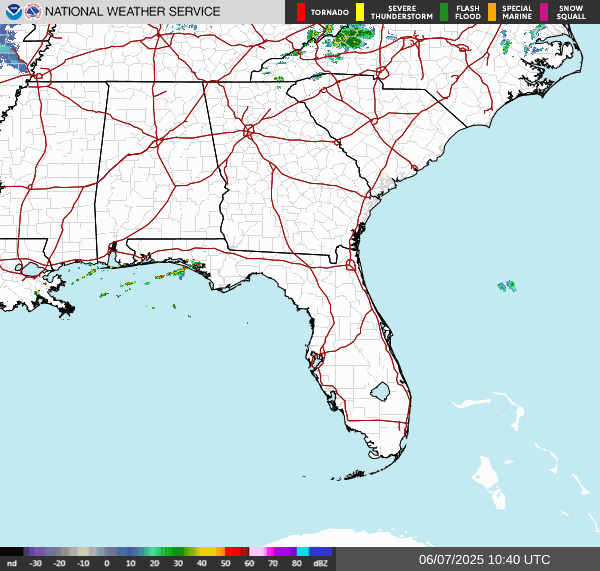The width and height of the screenshot is (600, 571).
Task: Click the '-30' value on dBZ scale
Action: coord(36,563)
